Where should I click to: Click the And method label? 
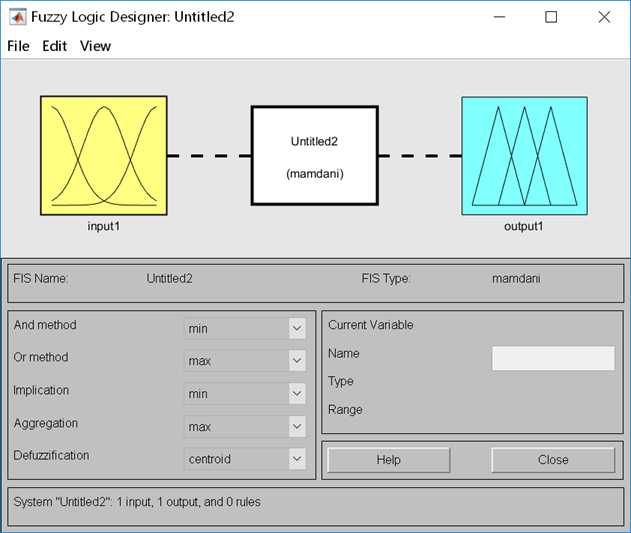point(45,325)
